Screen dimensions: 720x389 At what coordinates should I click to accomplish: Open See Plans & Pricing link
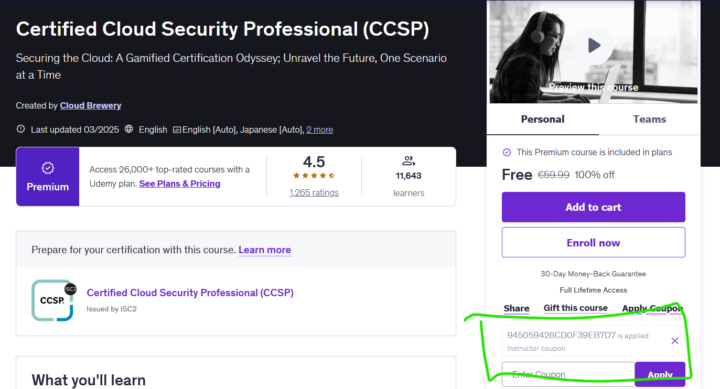pos(180,184)
